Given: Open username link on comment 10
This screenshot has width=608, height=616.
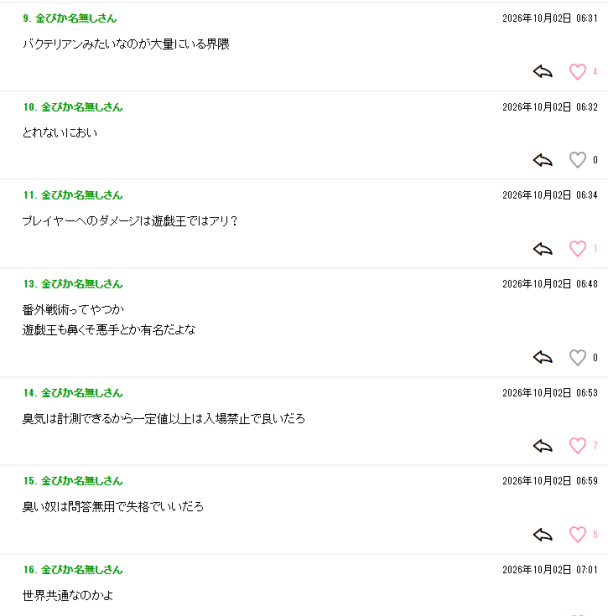Looking at the screenshot, I should (82, 107).
